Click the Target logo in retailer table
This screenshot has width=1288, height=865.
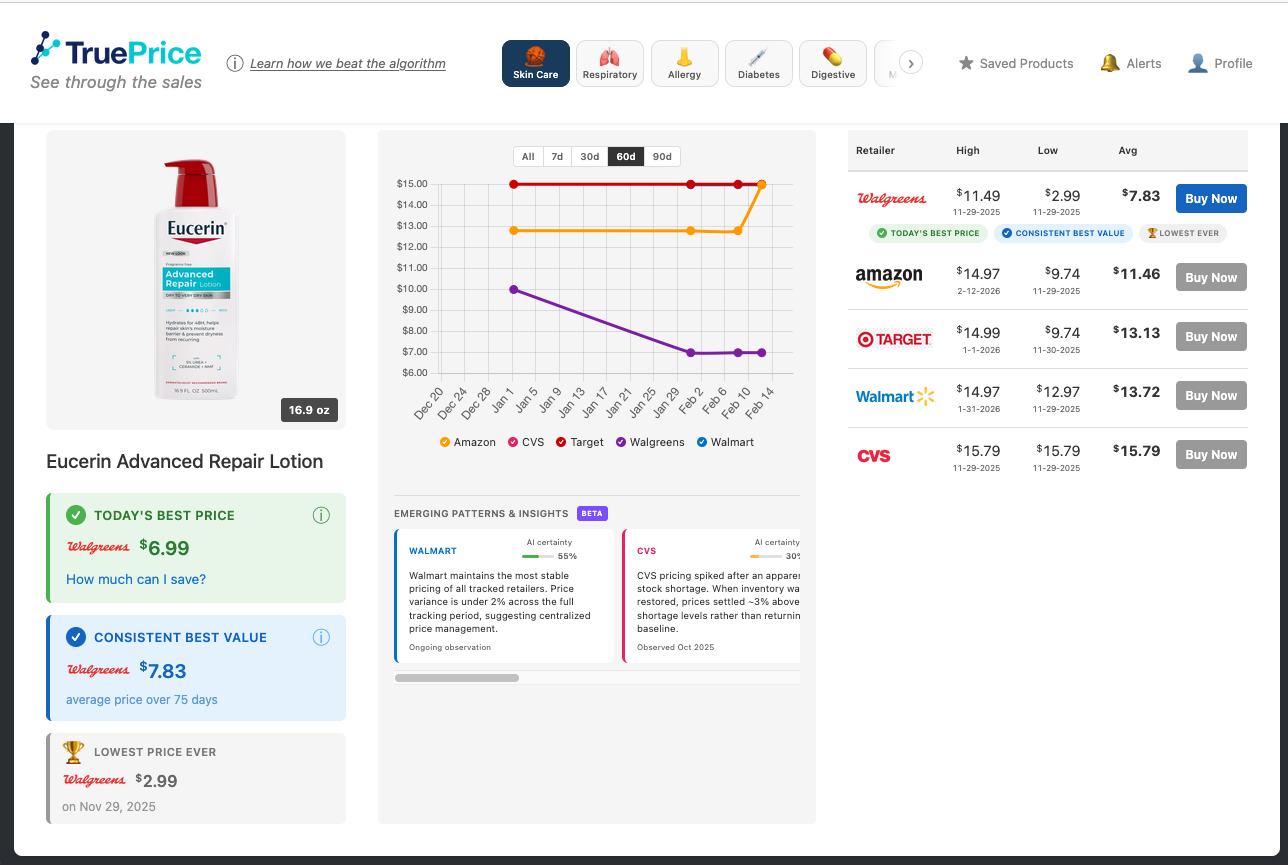pos(895,339)
